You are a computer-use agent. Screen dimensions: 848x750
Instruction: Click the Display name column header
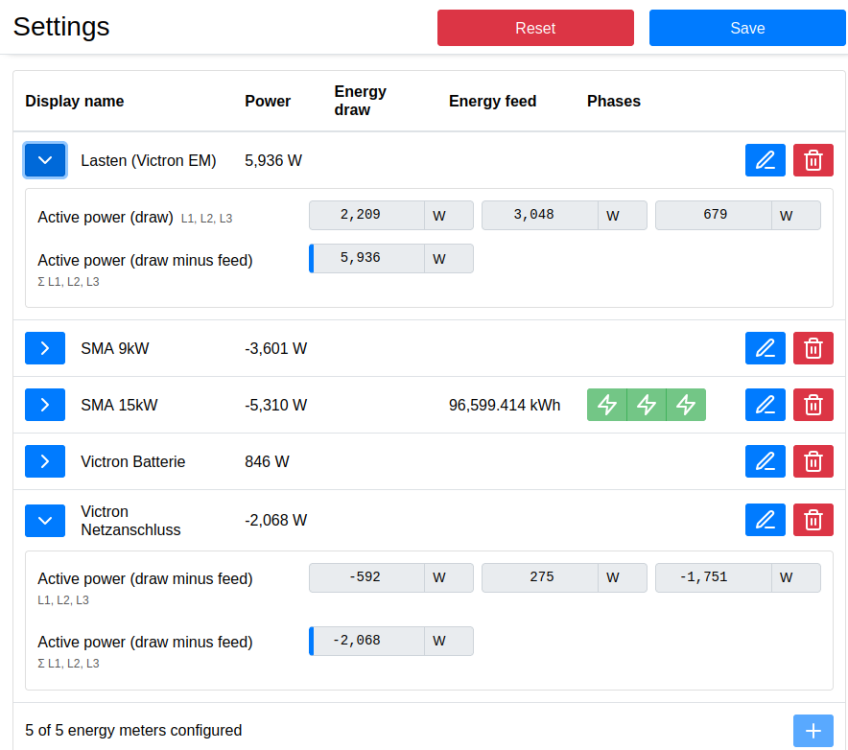tap(75, 101)
